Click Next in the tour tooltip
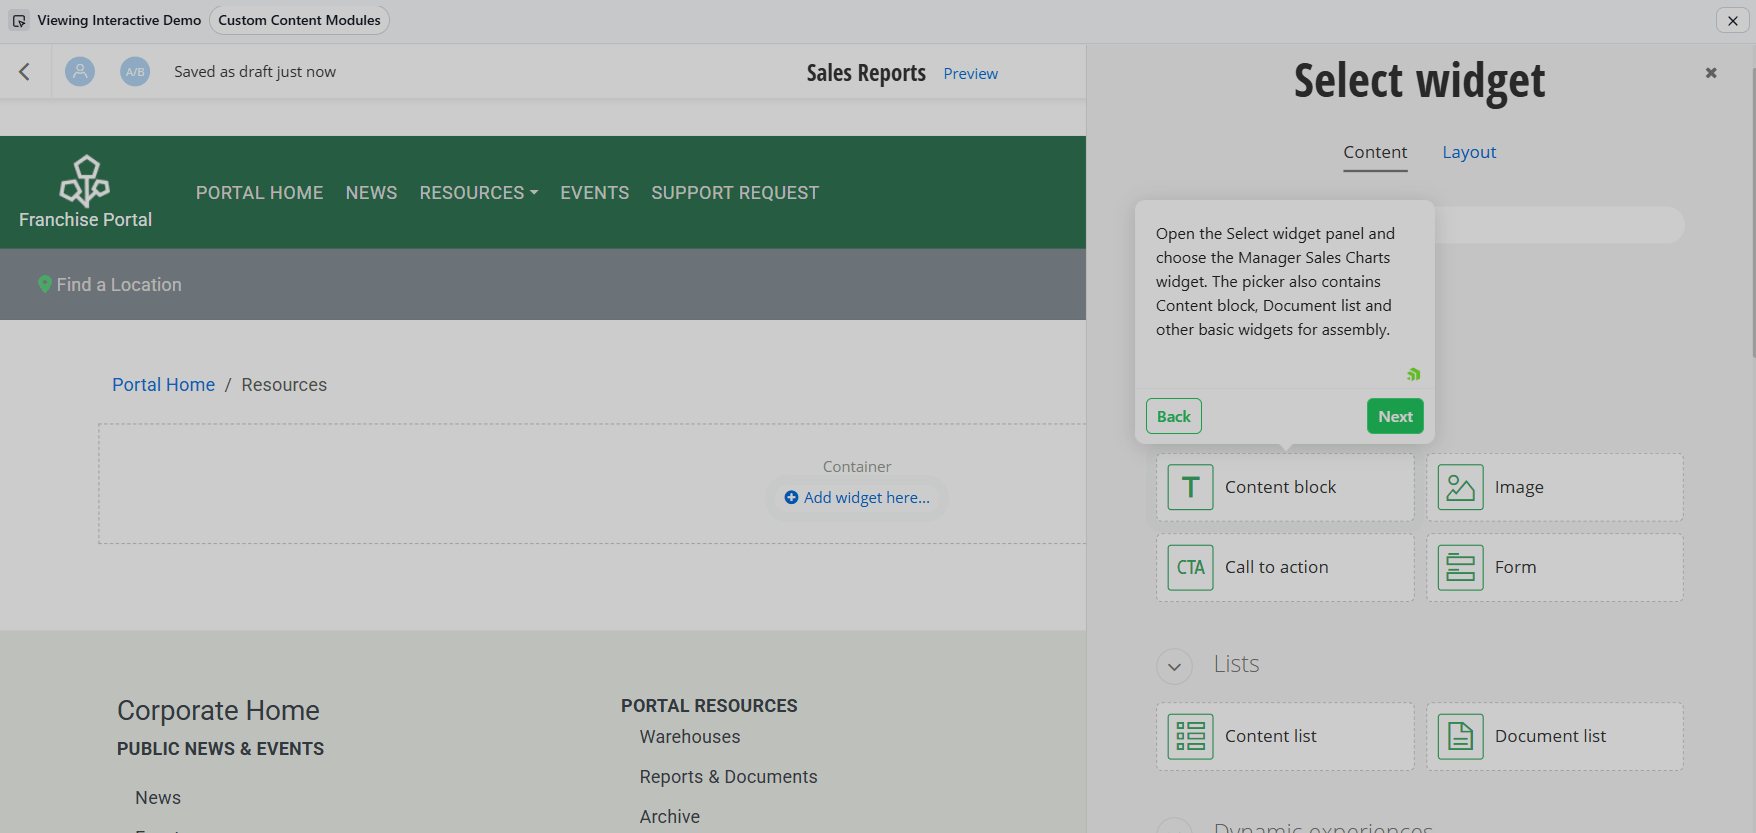Viewport: 1756px width, 833px height. [1395, 416]
